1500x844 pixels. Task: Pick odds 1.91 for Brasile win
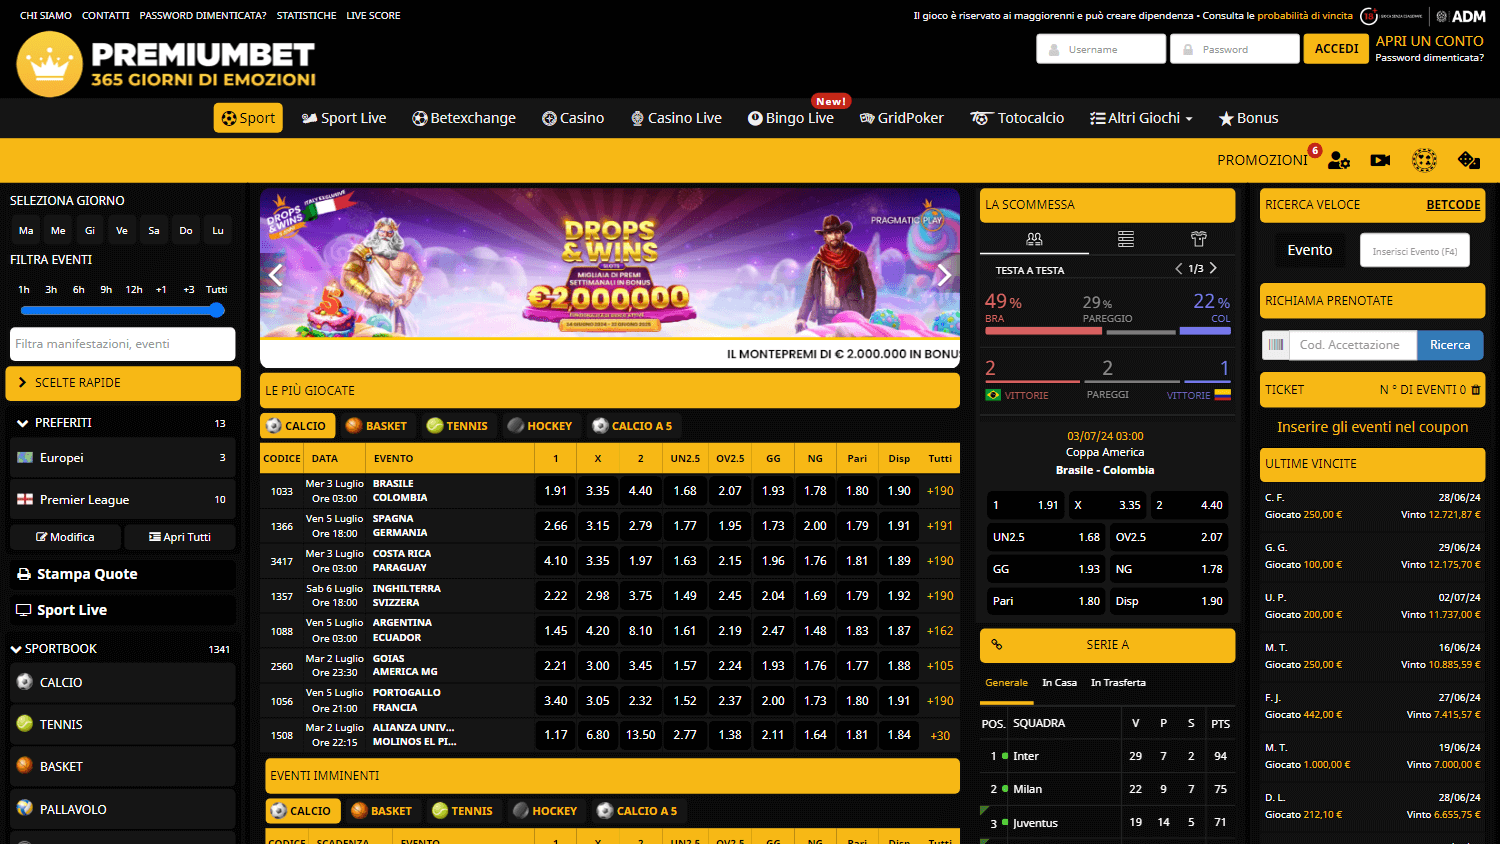pos(556,491)
